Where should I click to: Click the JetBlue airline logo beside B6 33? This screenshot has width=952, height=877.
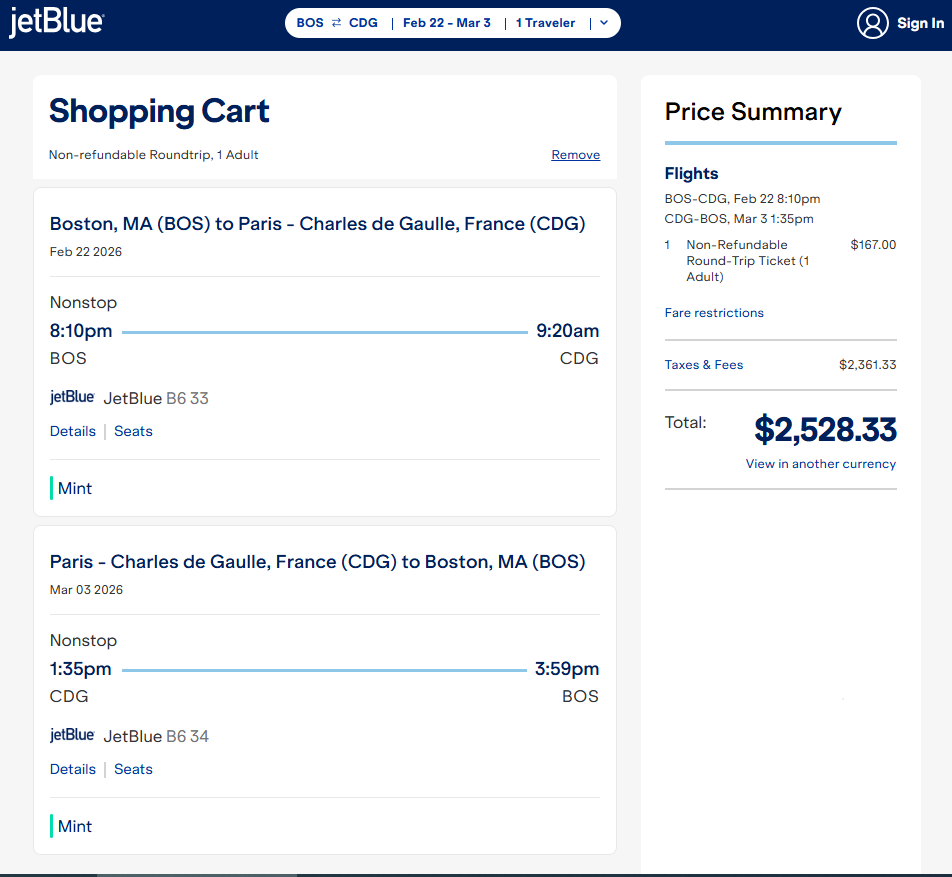[x=72, y=397]
